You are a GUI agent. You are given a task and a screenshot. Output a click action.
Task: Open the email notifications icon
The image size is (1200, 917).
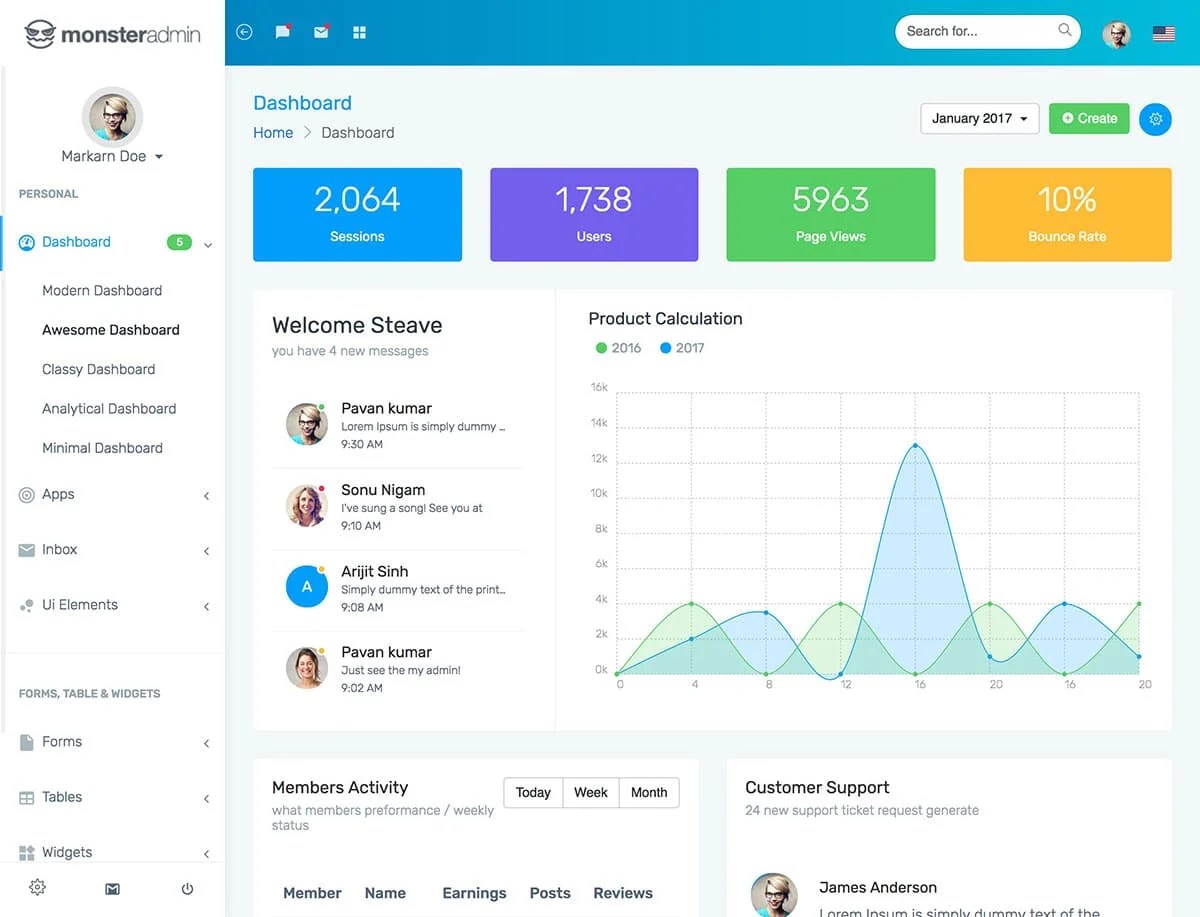point(320,31)
